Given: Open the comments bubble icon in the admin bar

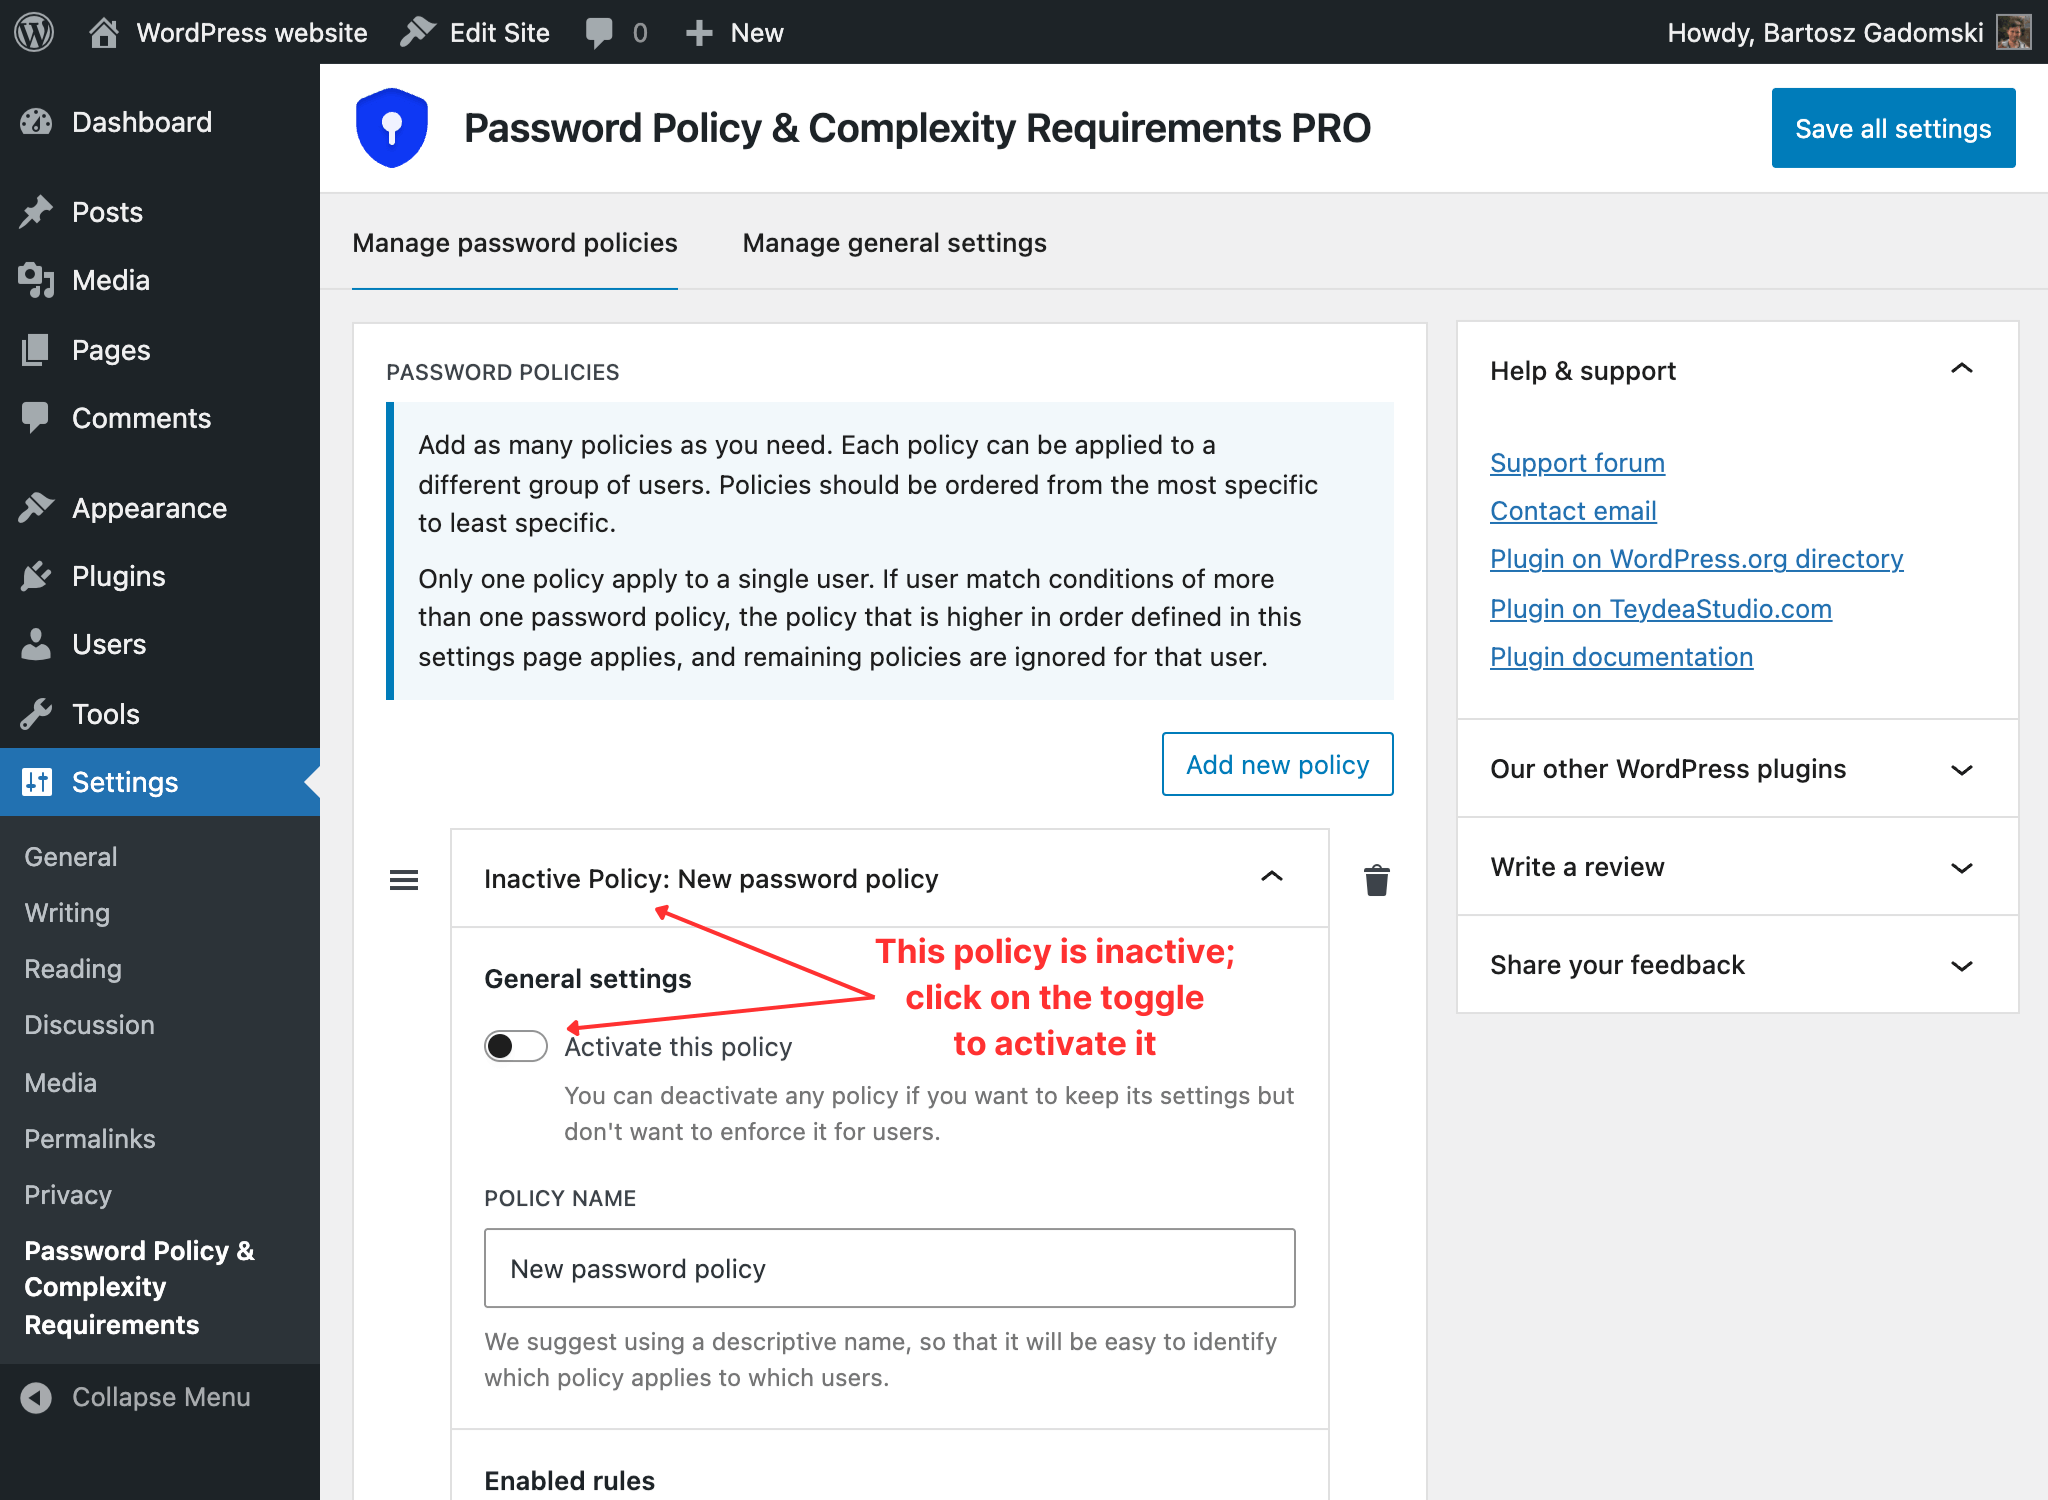Looking at the screenshot, I should pos(599,32).
